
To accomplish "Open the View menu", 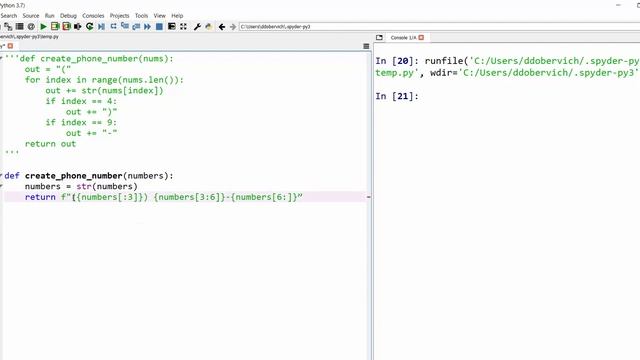I will (x=159, y=16).
